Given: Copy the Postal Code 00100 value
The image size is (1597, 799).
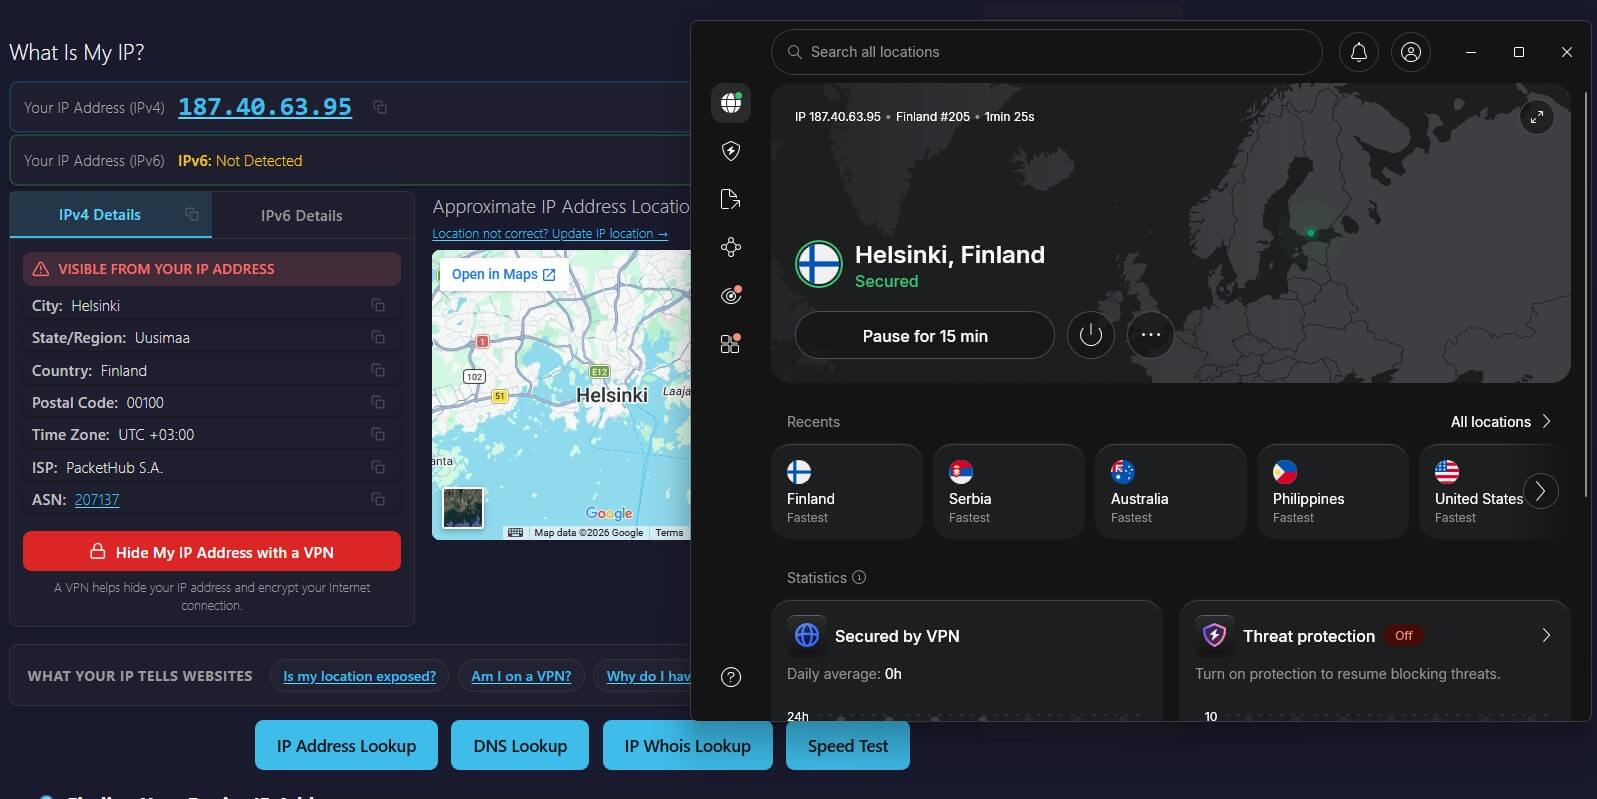Looking at the screenshot, I should click(378, 402).
